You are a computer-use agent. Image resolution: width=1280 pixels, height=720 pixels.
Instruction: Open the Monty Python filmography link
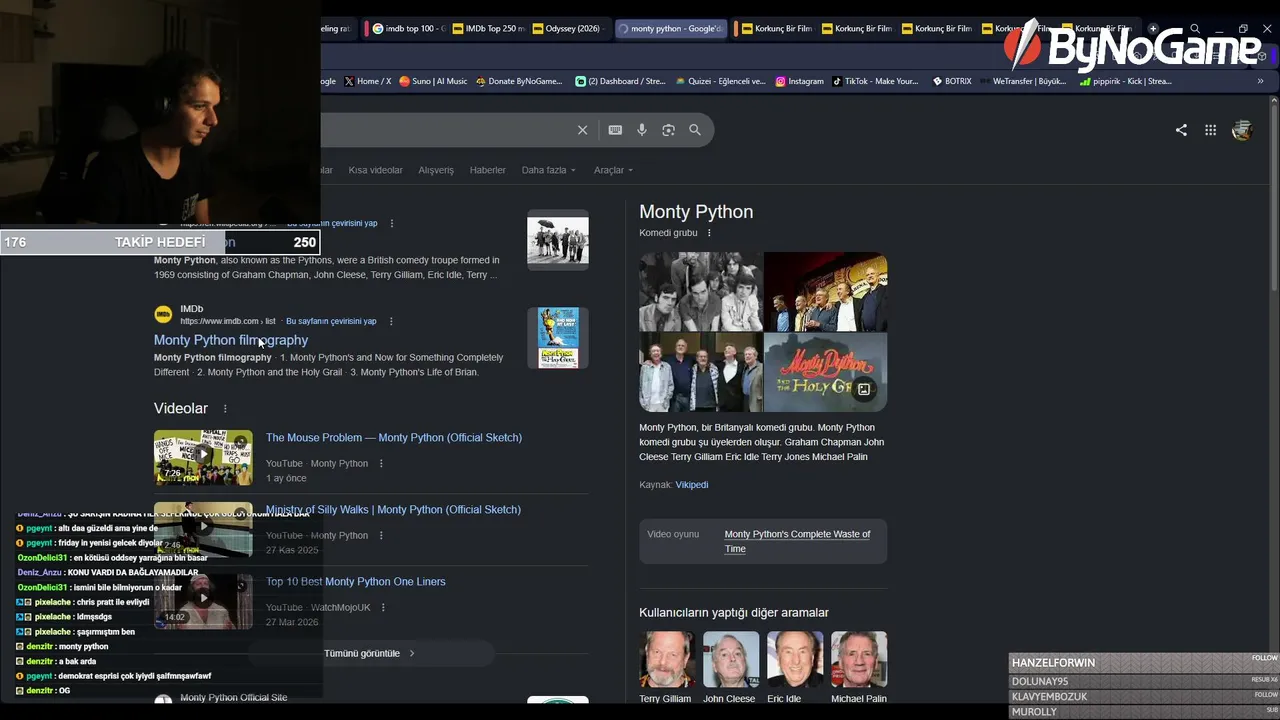[x=231, y=340]
